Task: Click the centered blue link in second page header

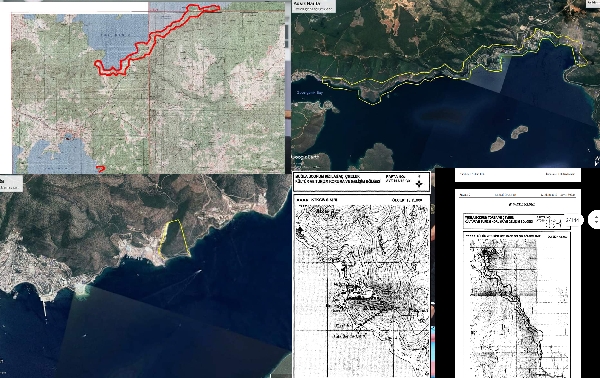Action: 505,195
